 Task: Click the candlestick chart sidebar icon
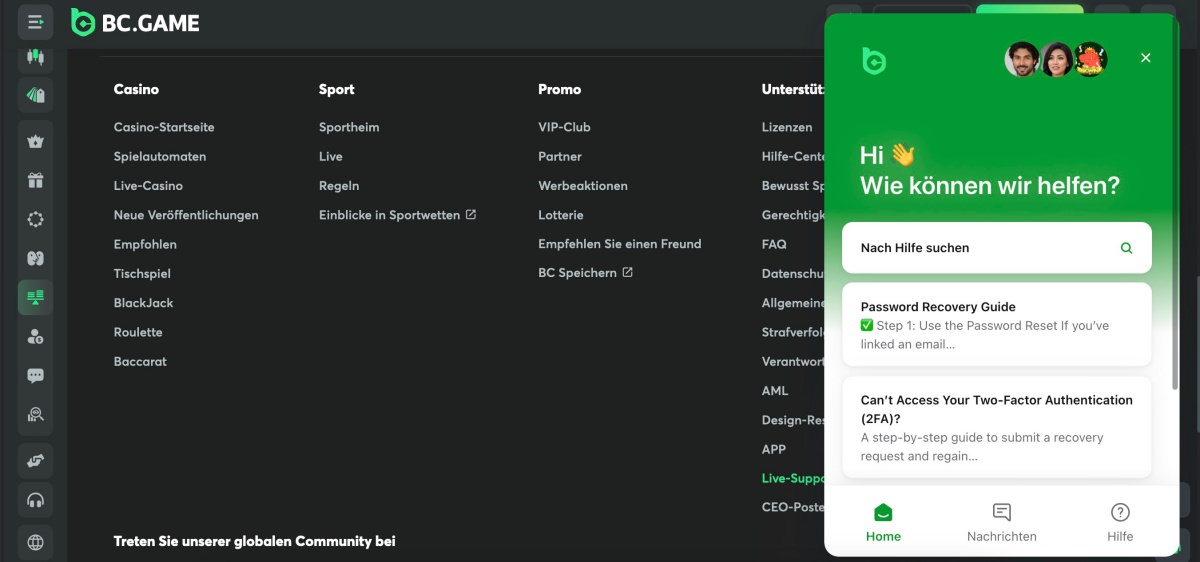[x=36, y=57]
